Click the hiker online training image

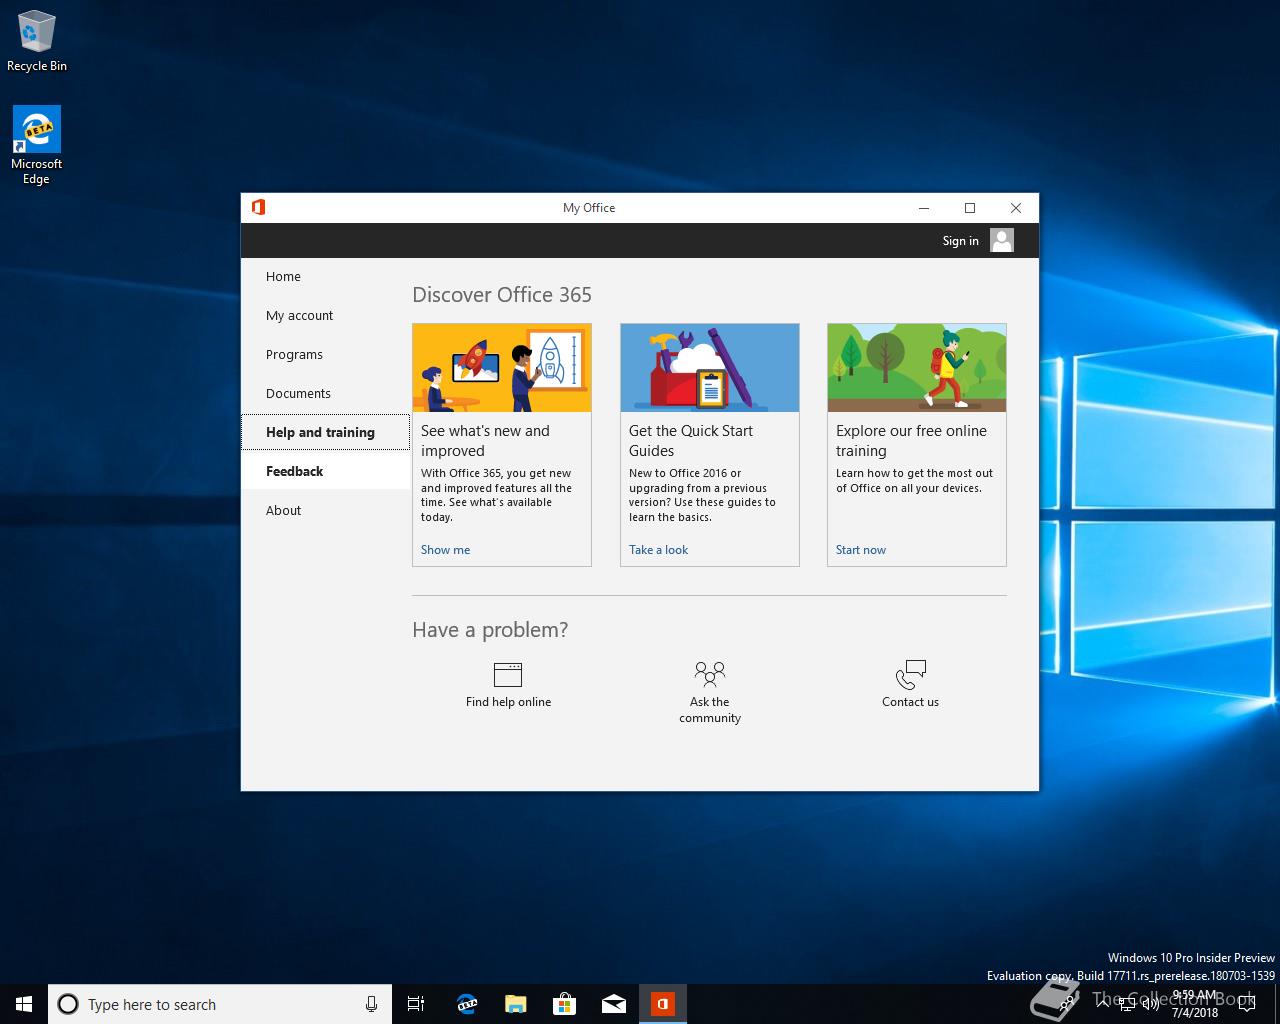[x=917, y=368]
